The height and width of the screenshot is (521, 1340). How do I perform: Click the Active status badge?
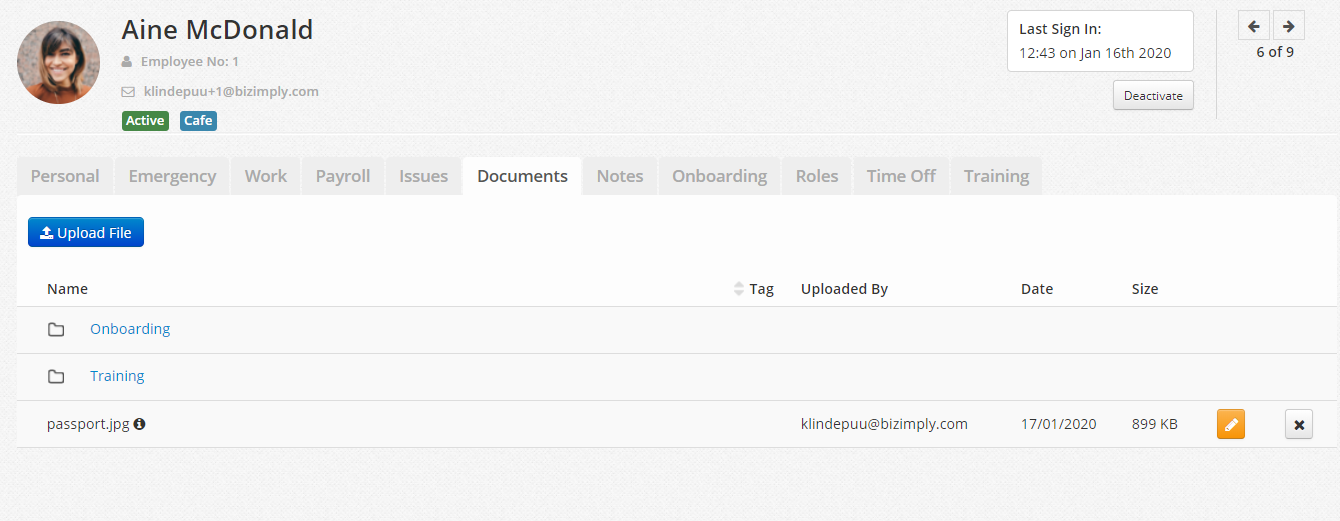click(145, 121)
